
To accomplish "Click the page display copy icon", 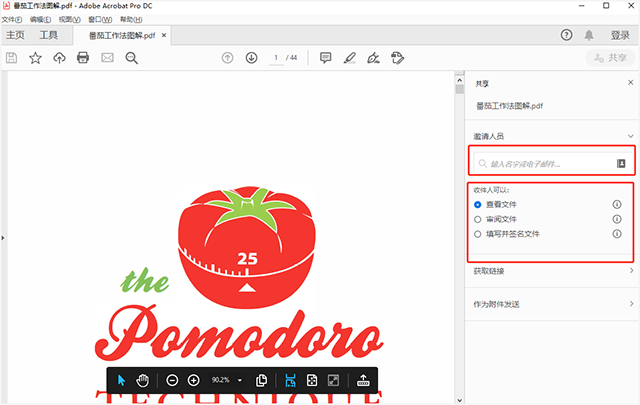I will (x=261, y=381).
